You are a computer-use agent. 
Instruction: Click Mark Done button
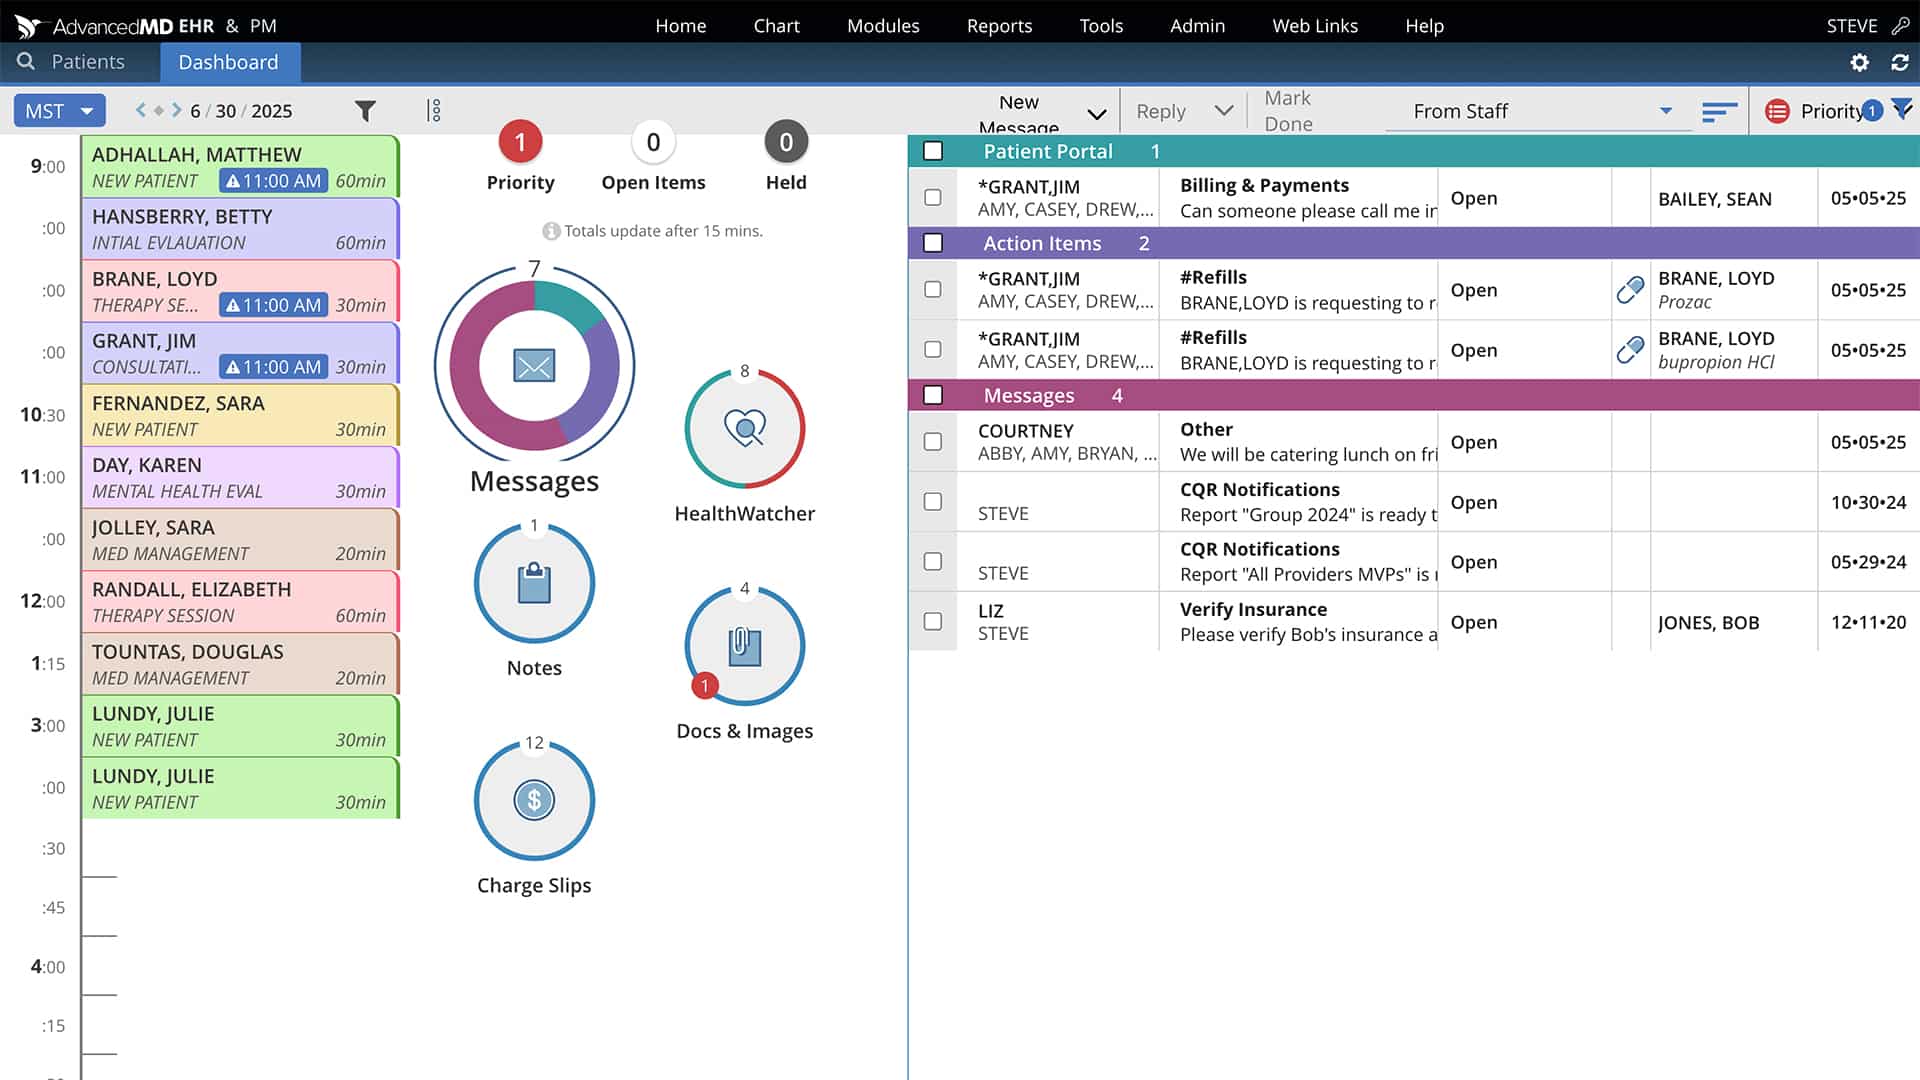(x=1288, y=111)
